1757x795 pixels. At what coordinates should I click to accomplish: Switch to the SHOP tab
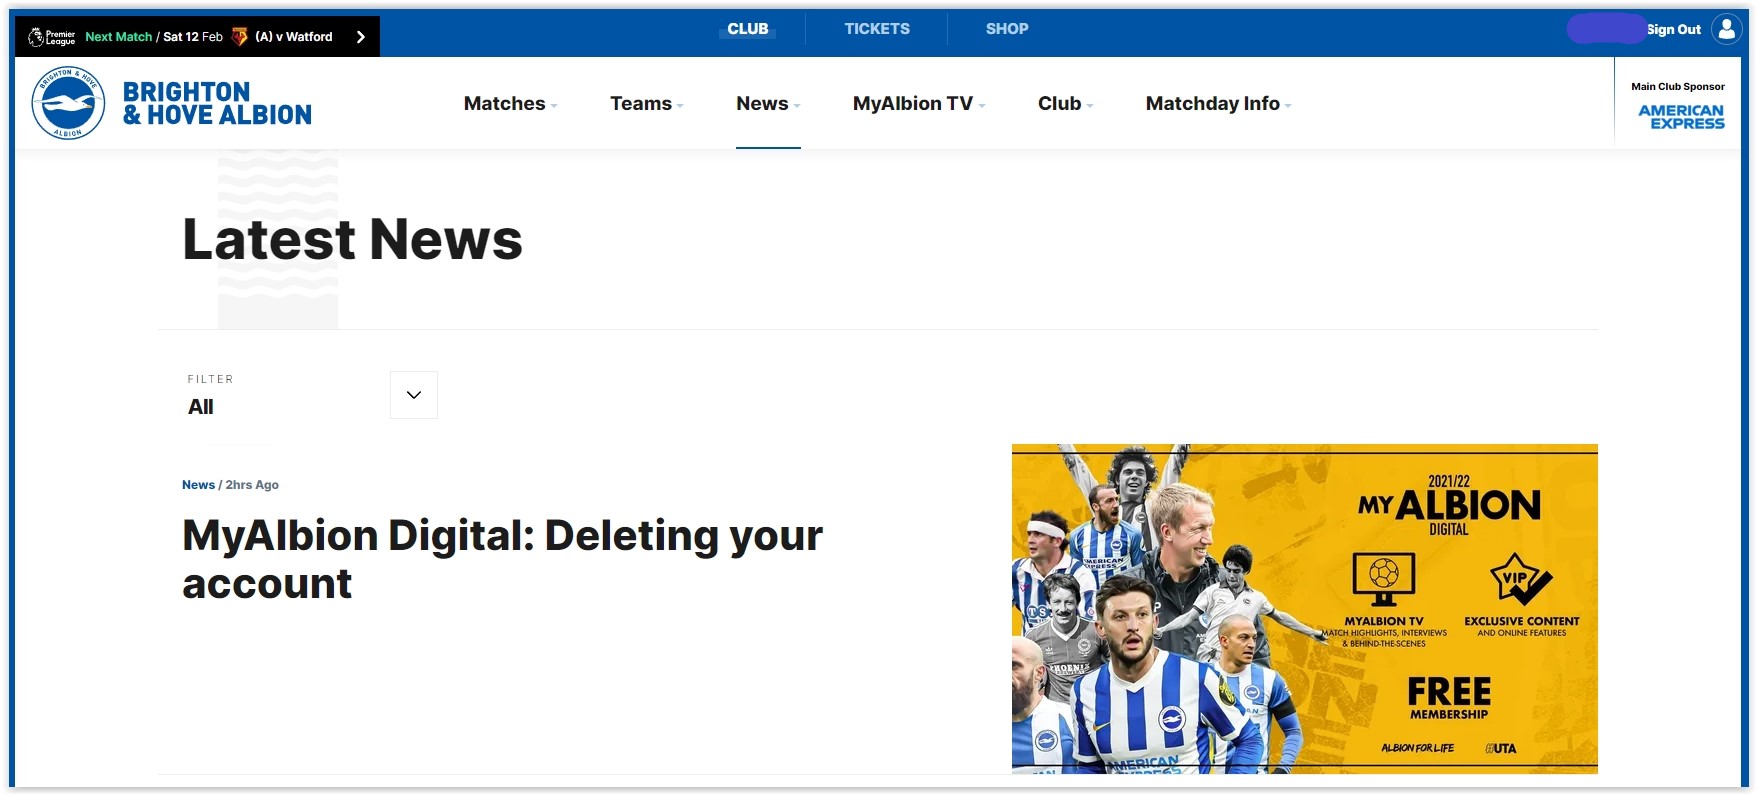pyautogui.click(x=1007, y=29)
